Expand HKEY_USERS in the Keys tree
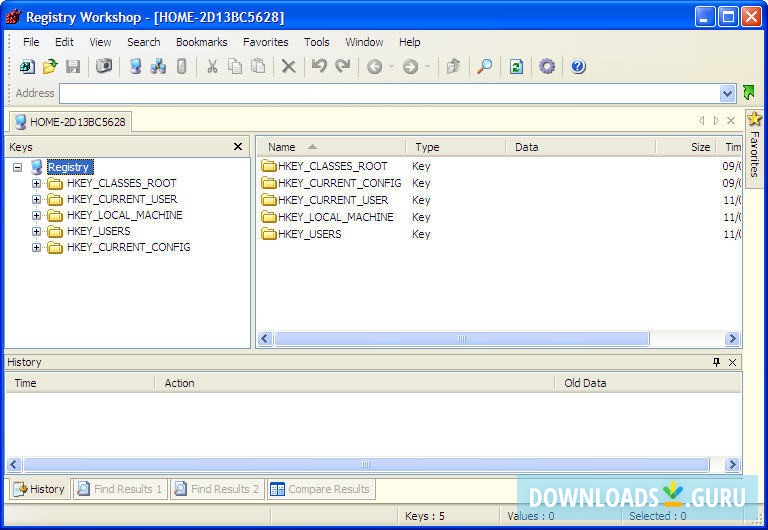 point(36,231)
